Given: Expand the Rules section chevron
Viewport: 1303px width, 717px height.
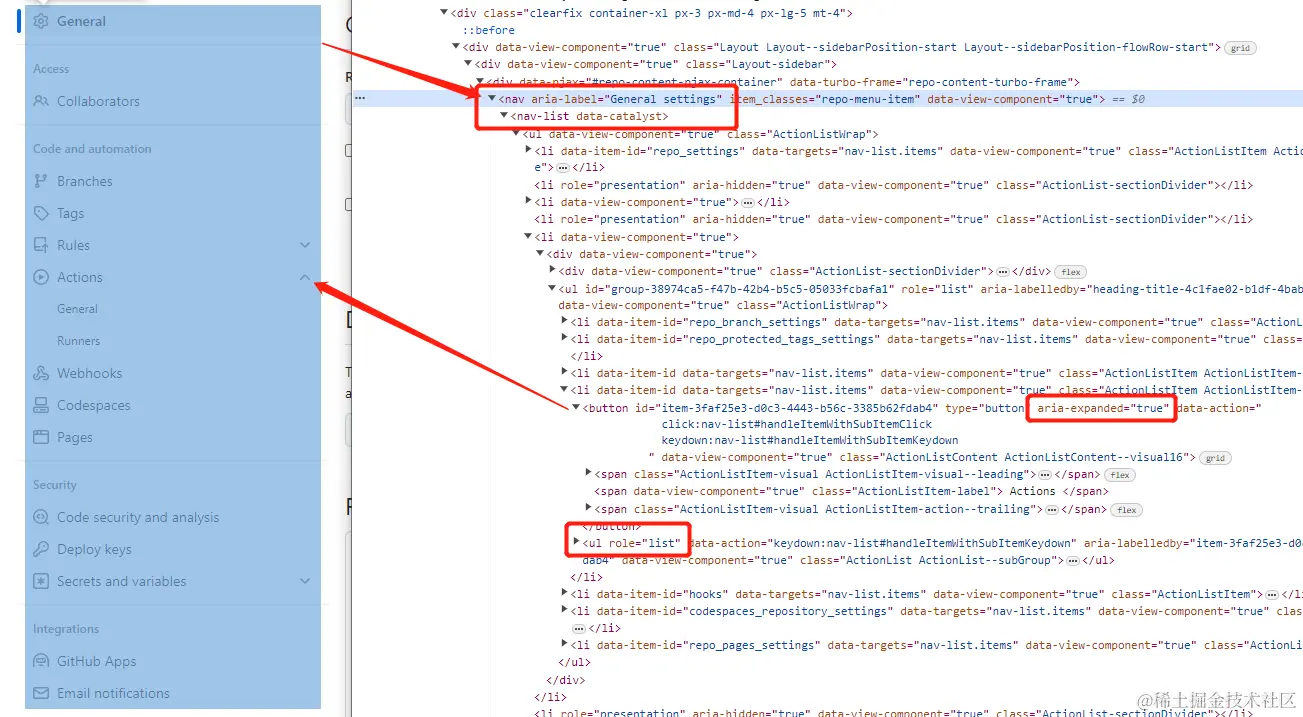Looking at the screenshot, I should pos(305,245).
